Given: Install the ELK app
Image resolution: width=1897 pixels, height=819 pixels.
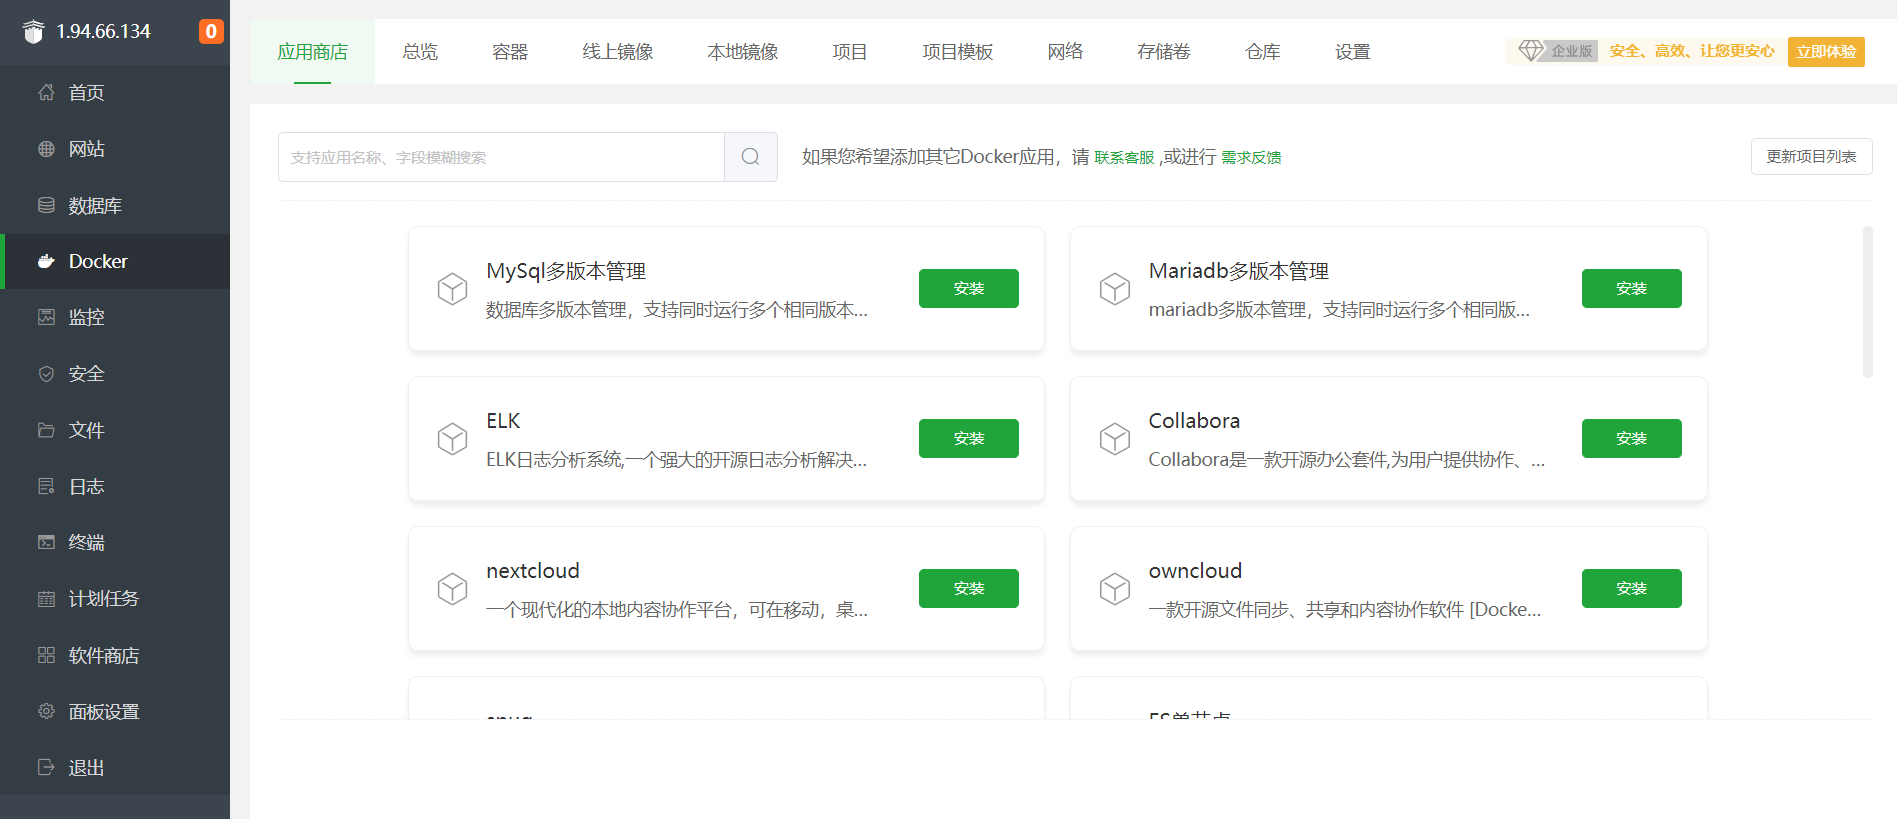Looking at the screenshot, I should [x=969, y=438].
